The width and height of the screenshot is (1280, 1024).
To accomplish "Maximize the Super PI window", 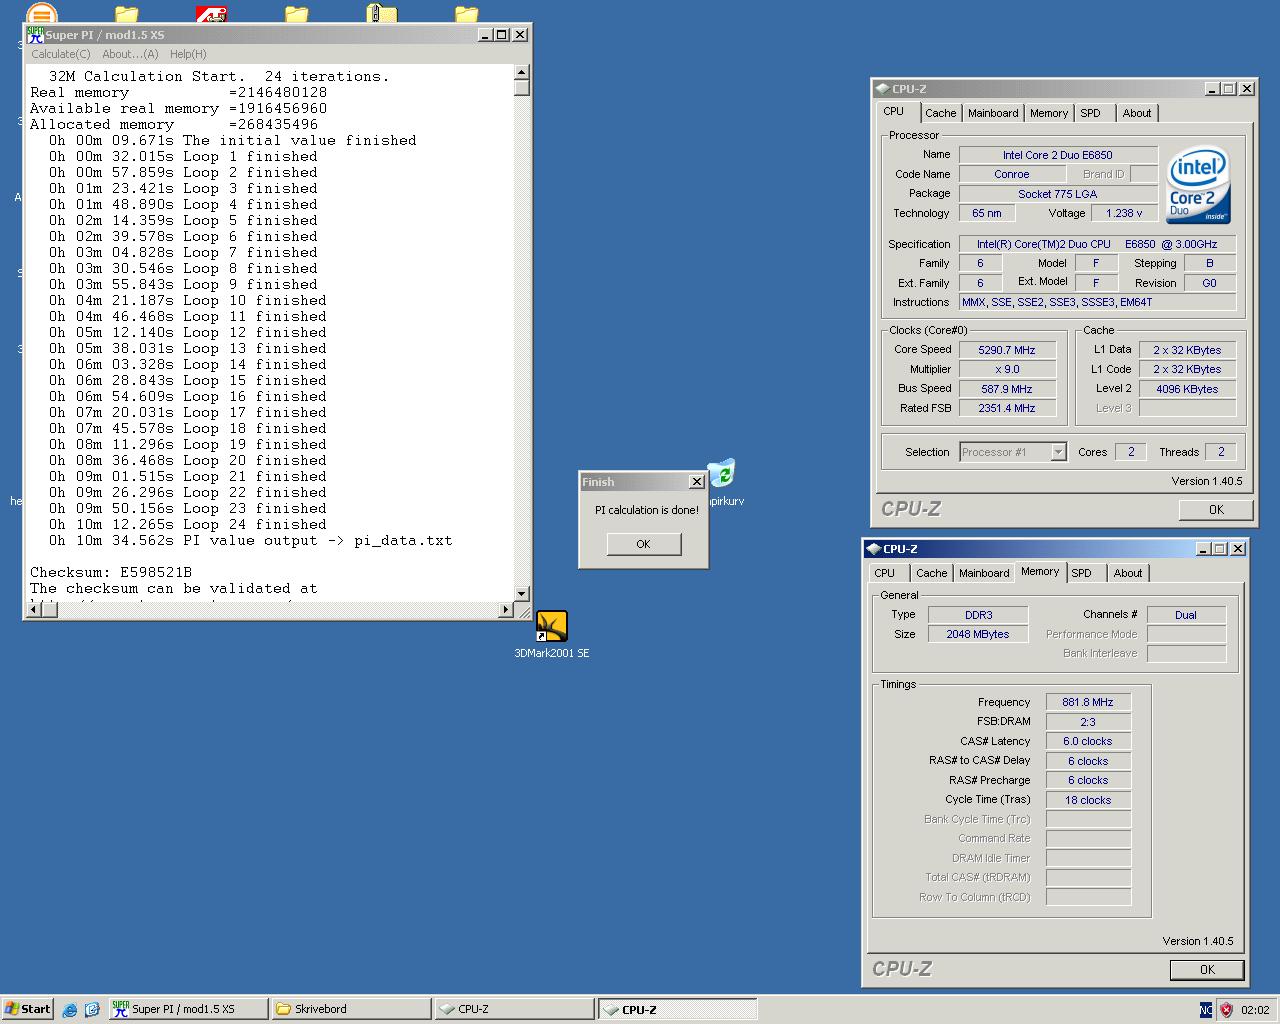I will pyautogui.click(x=502, y=34).
